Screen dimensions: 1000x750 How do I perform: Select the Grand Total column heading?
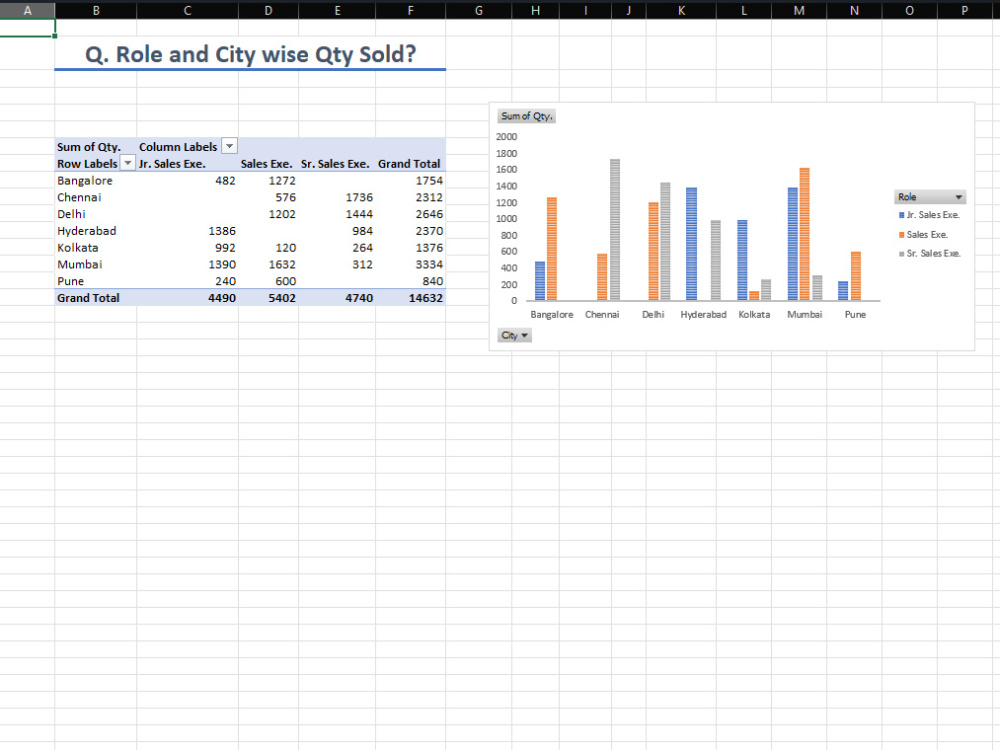pyautogui.click(x=411, y=164)
